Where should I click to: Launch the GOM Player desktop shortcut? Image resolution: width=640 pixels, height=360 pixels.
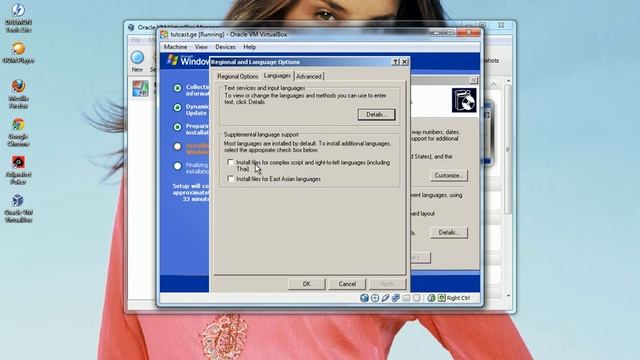point(18,53)
